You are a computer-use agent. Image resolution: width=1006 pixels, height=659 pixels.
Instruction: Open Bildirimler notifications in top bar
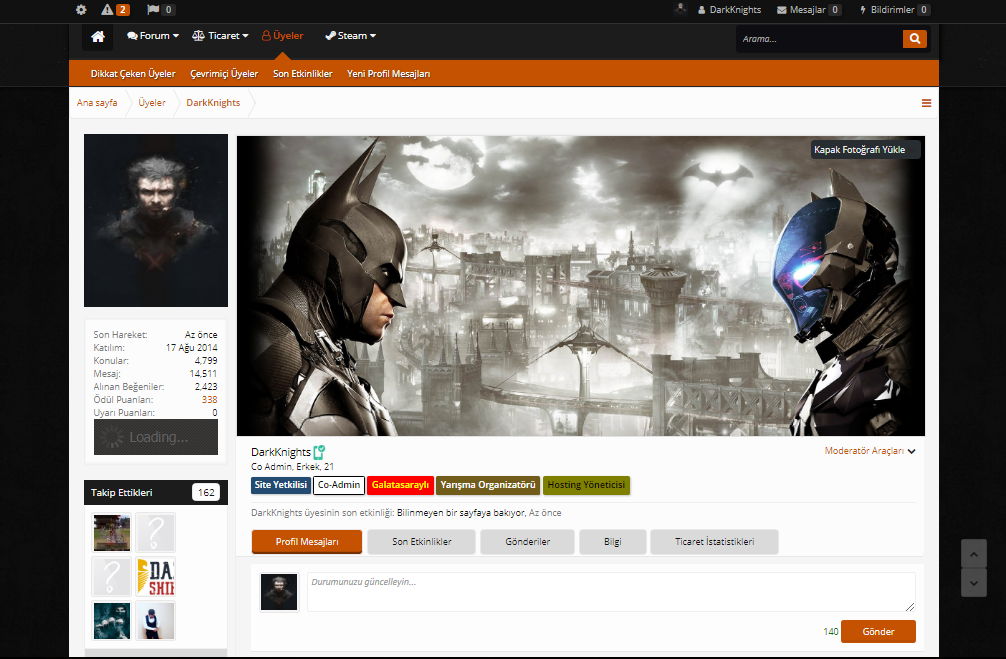(x=894, y=10)
